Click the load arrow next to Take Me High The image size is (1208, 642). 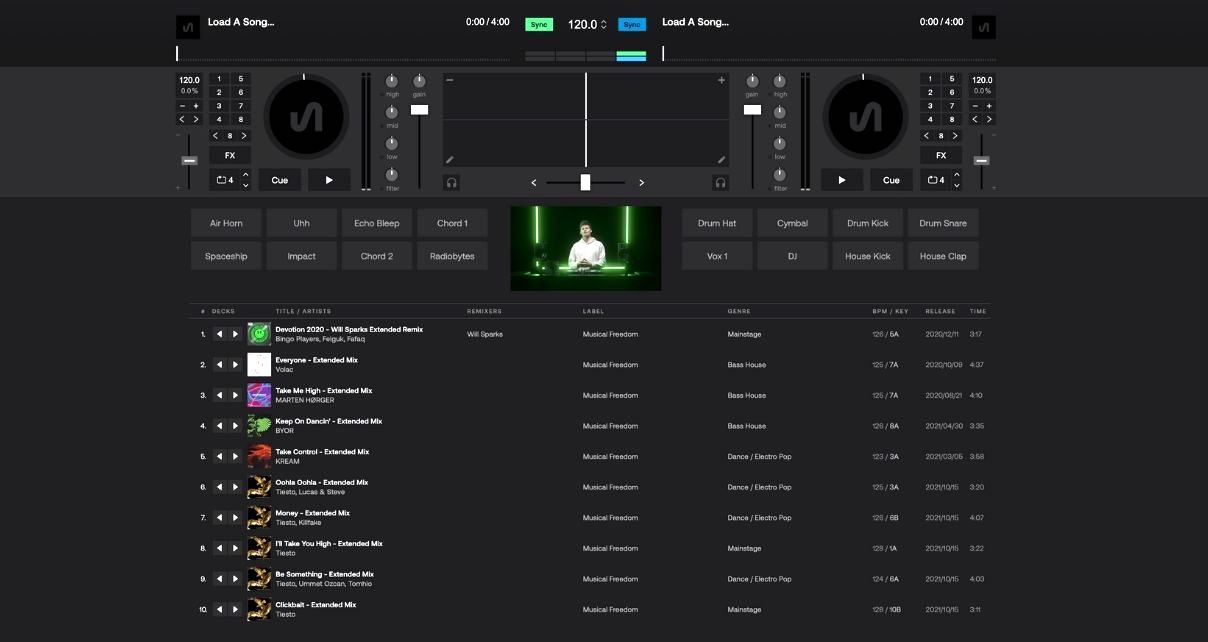pos(219,395)
